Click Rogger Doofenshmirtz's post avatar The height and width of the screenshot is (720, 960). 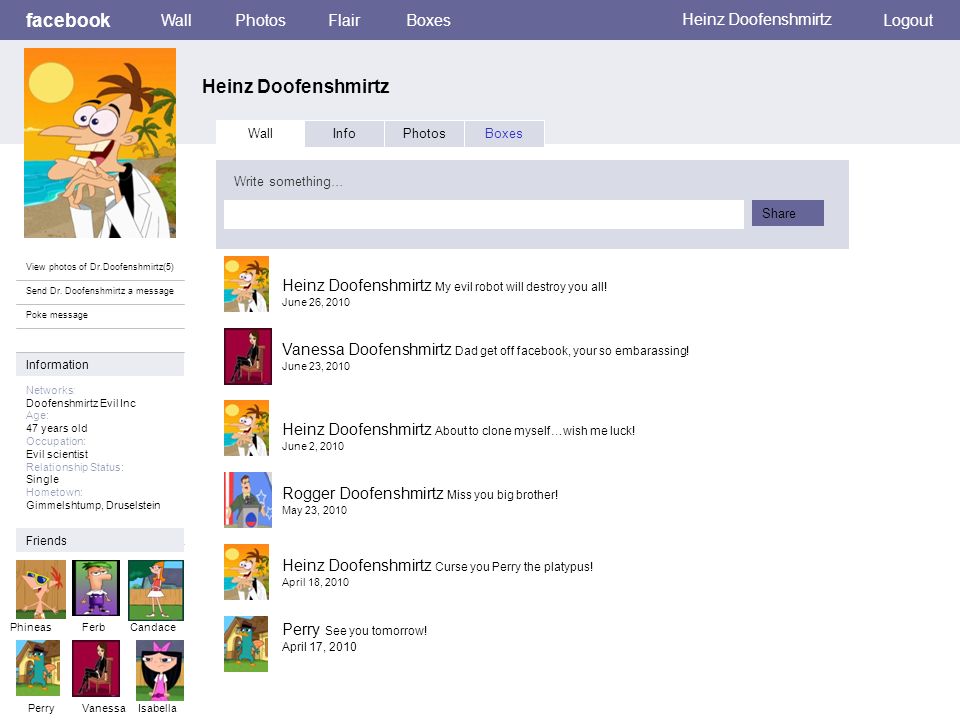coord(247,500)
